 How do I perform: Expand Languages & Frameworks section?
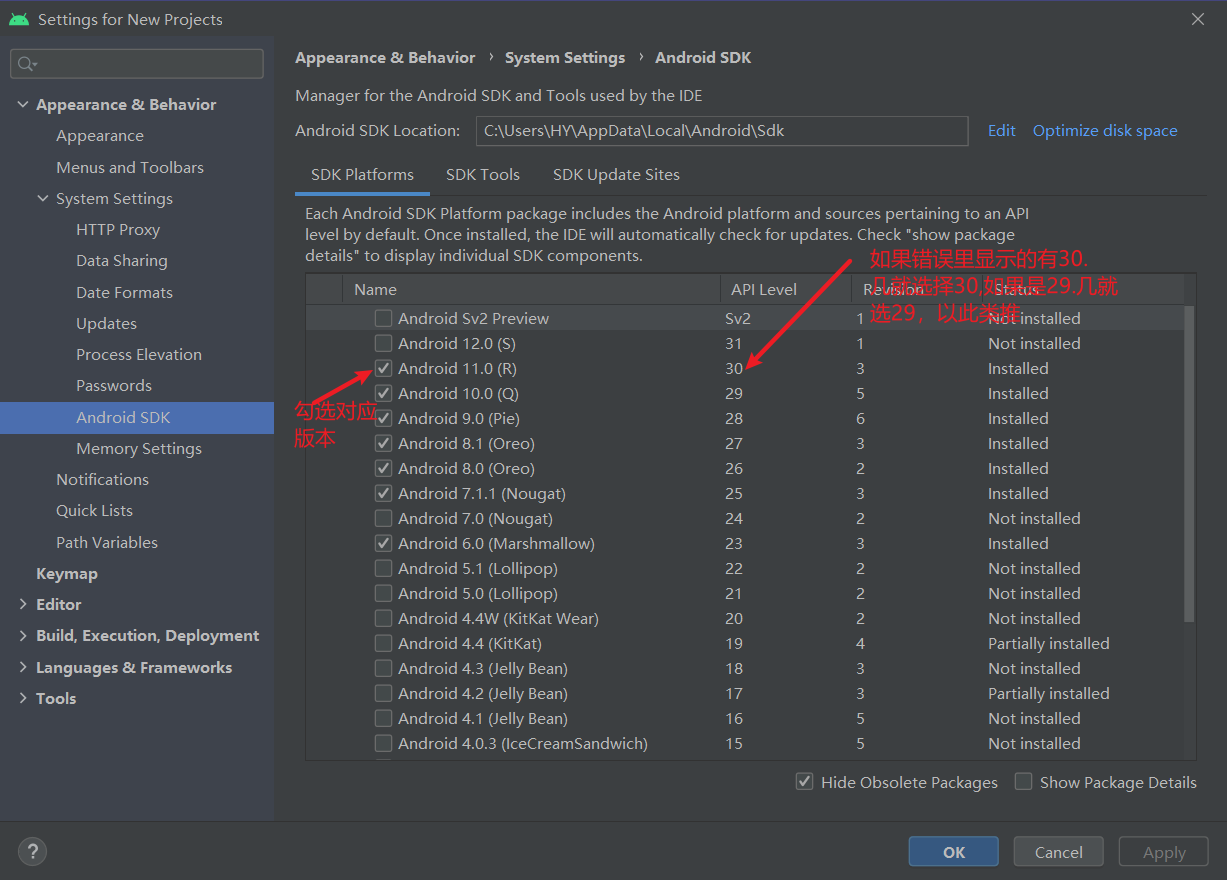23,667
